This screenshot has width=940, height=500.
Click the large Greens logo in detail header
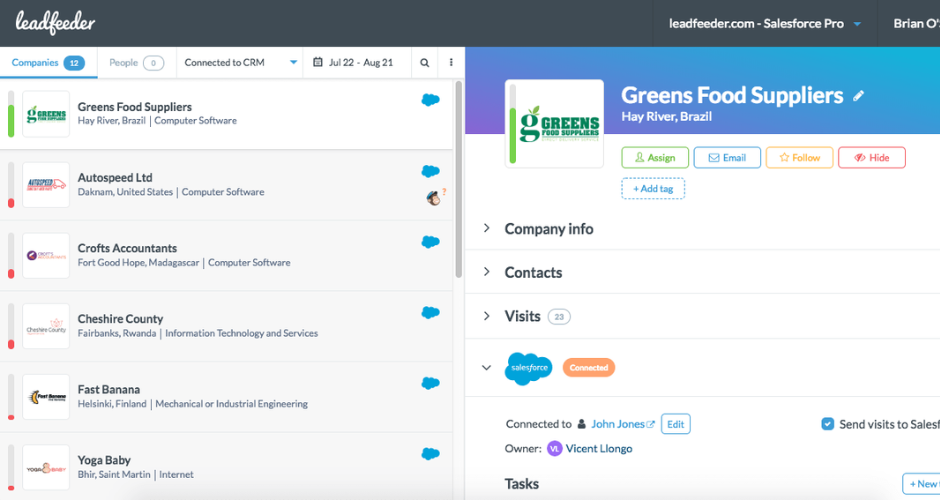pos(555,124)
